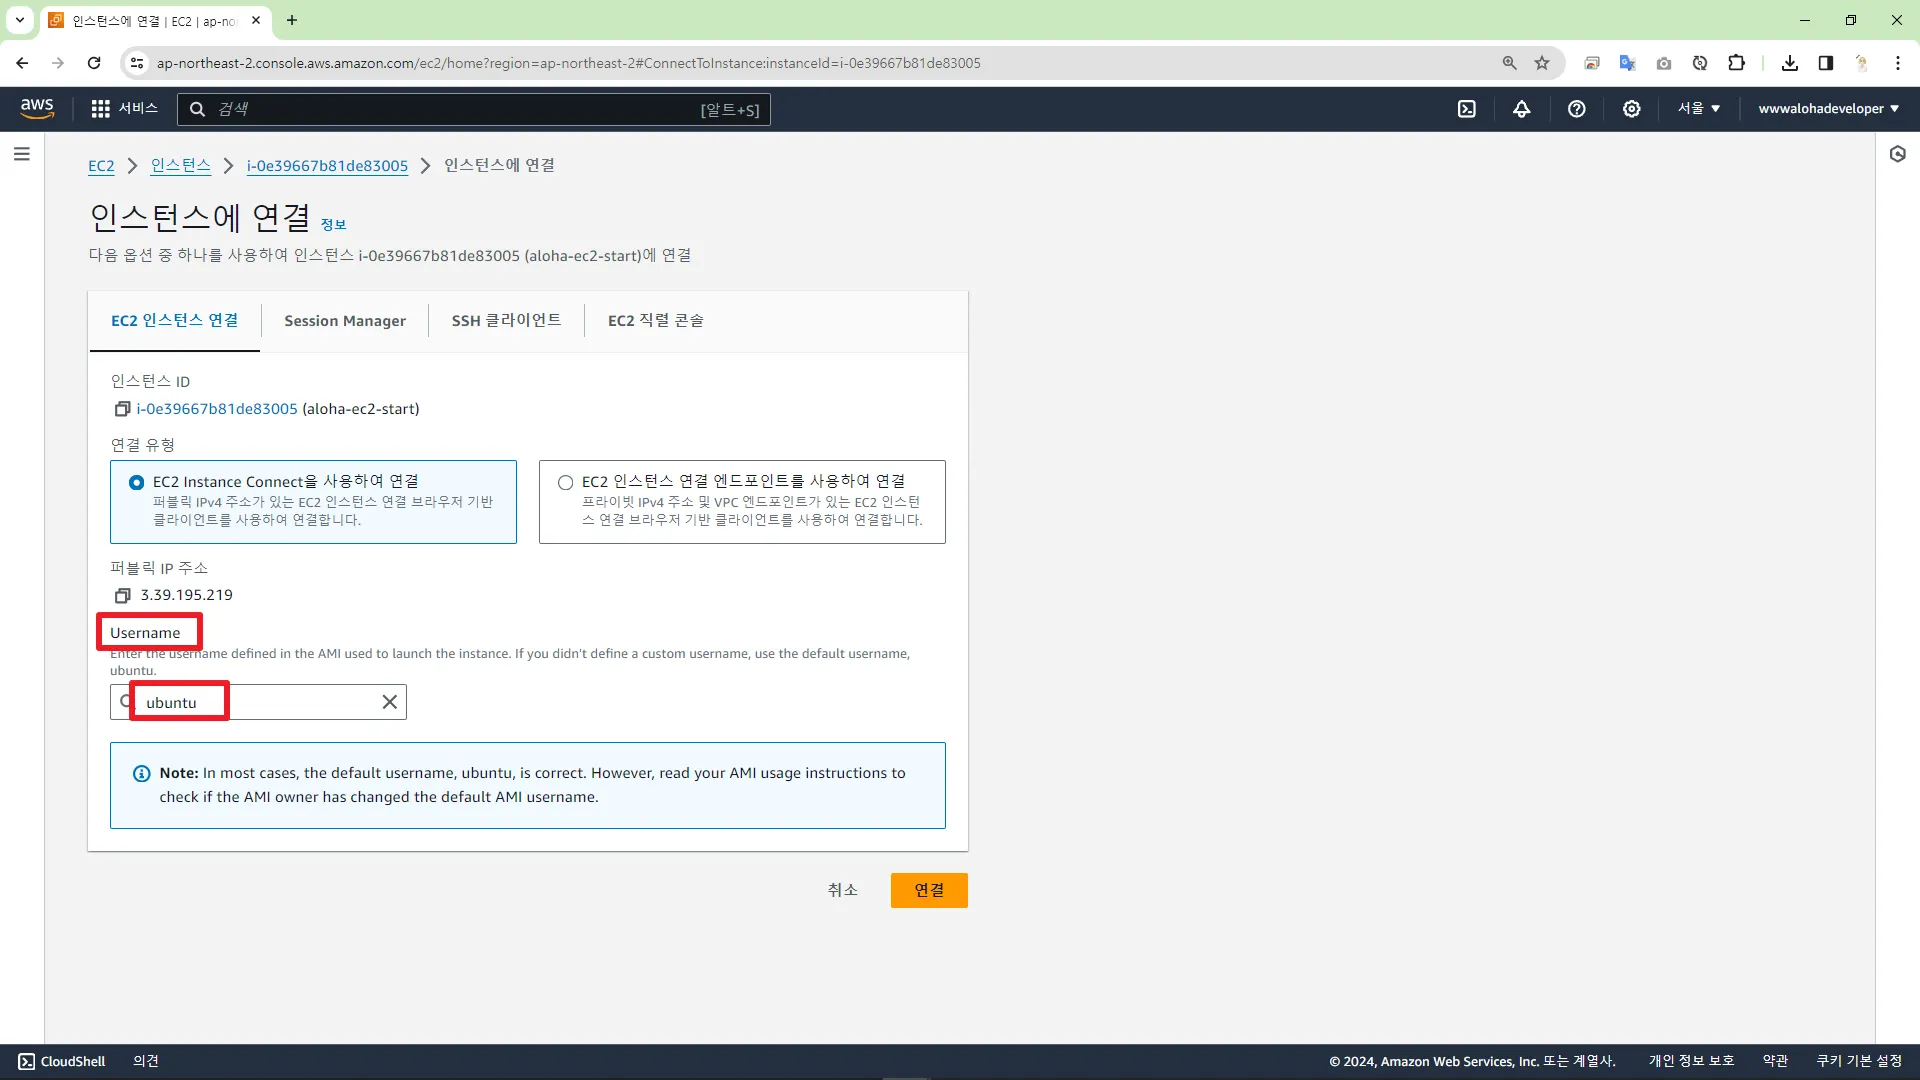
Task: Switch to the SSH 클라이언트 tab
Action: [506, 321]
